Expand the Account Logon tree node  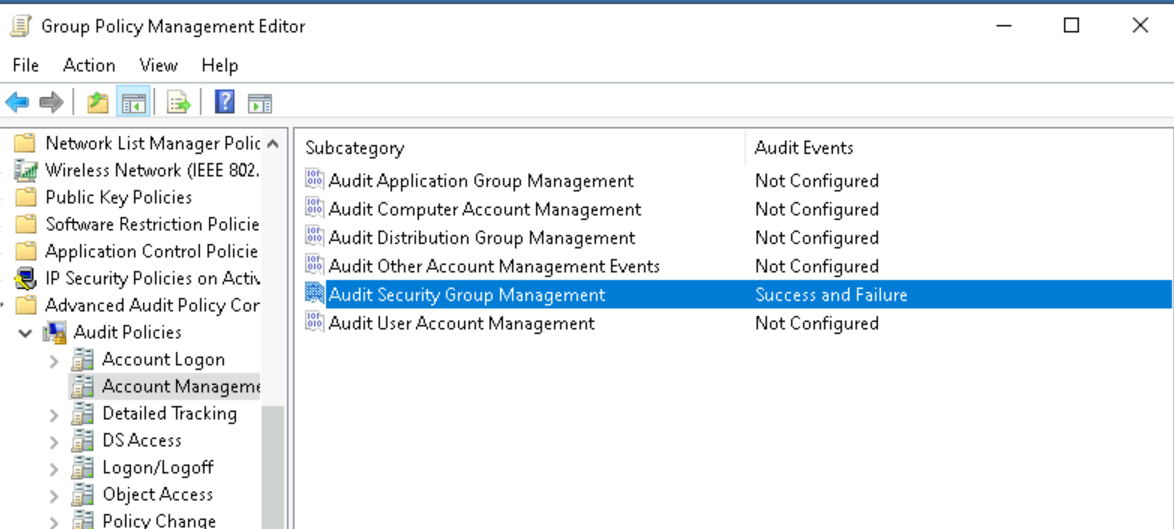54,361
